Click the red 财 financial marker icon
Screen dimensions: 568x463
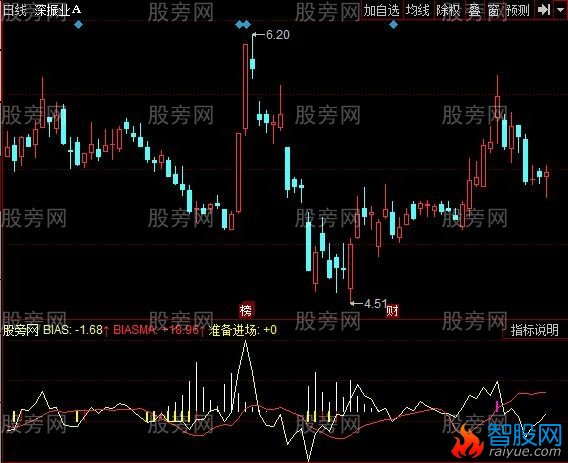point(392,310)
